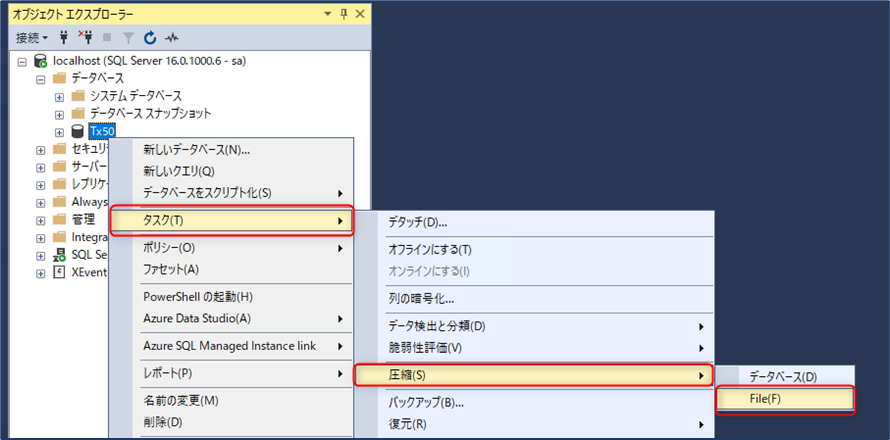Open the 圧縮(S) shrink submenu
Screen dimensions: 890x440
(533, 375)
